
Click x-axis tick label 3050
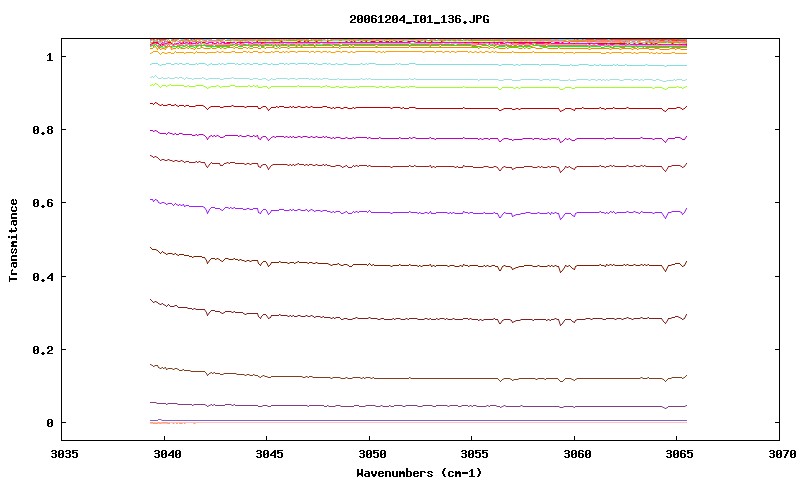click(x=372, y=454)
